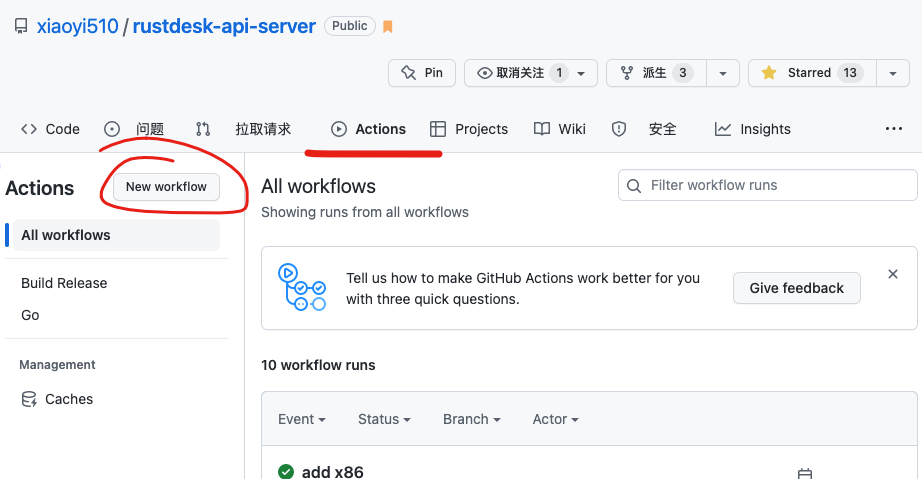Click the calendar icon on add x86 run
This screenshot has height=479, width=922.
click(x=805, y=473)
